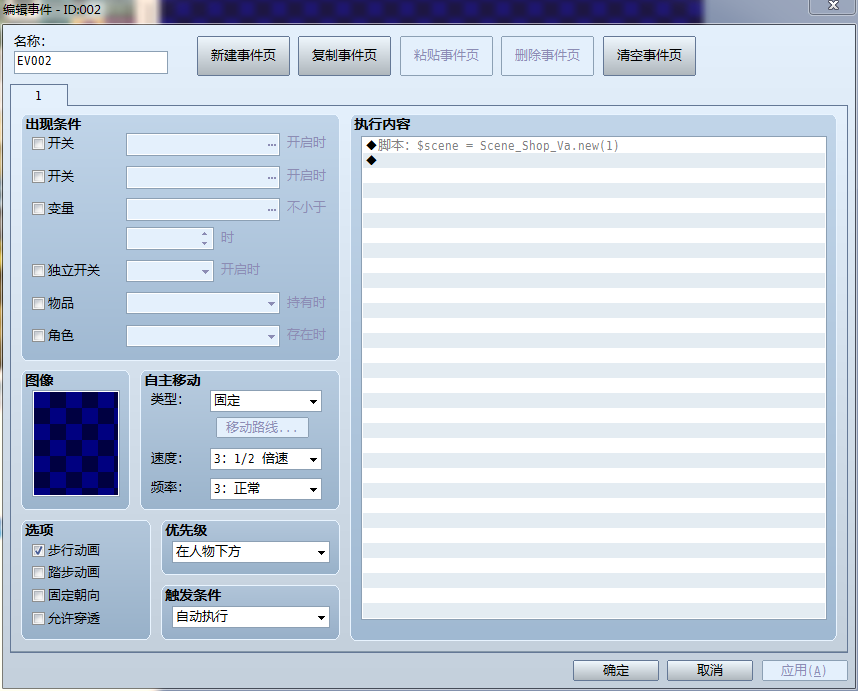
Task: Click the 名称 field containing EV002
Action: tap(91, 62)
